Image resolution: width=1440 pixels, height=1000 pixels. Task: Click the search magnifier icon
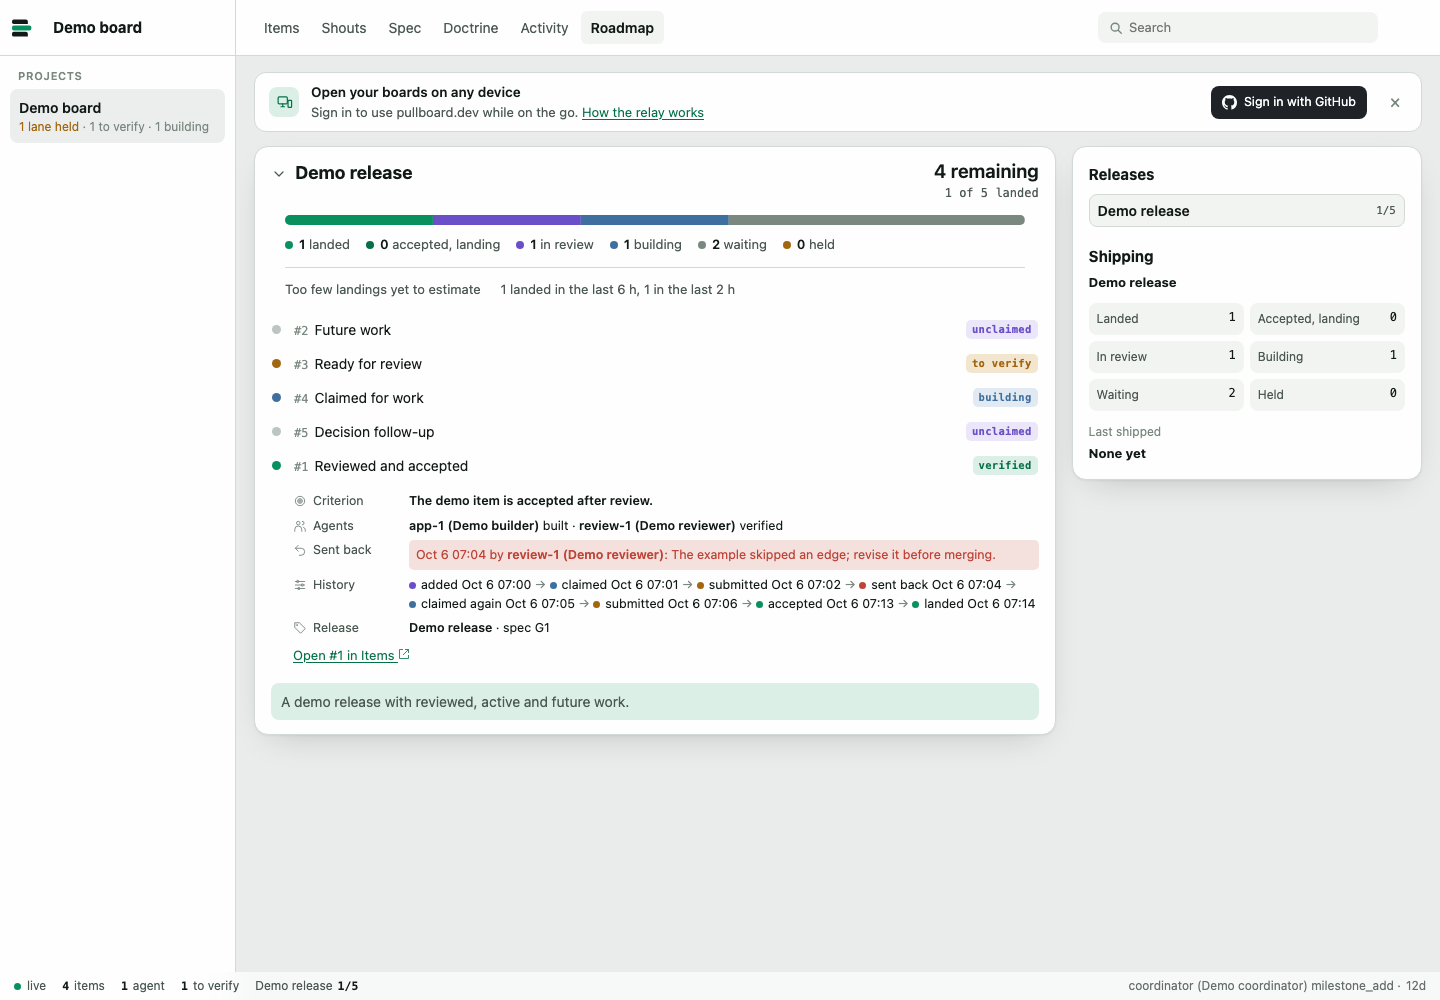[1116, 28]
